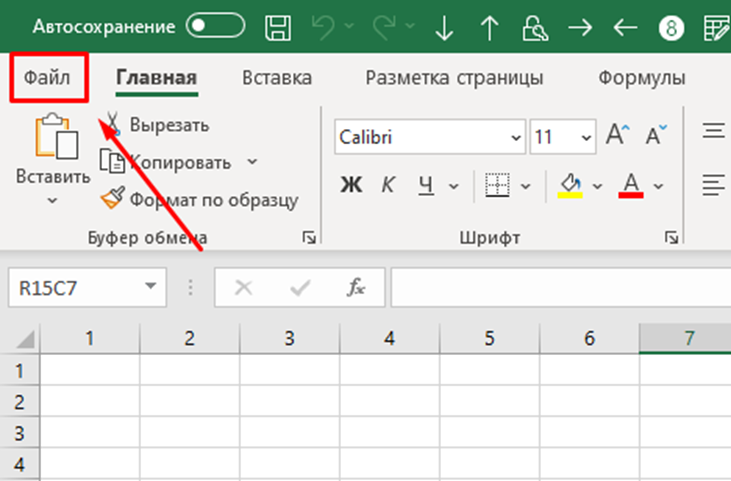Expand the Name Box dropdown arrow

[x=150, y=286]
